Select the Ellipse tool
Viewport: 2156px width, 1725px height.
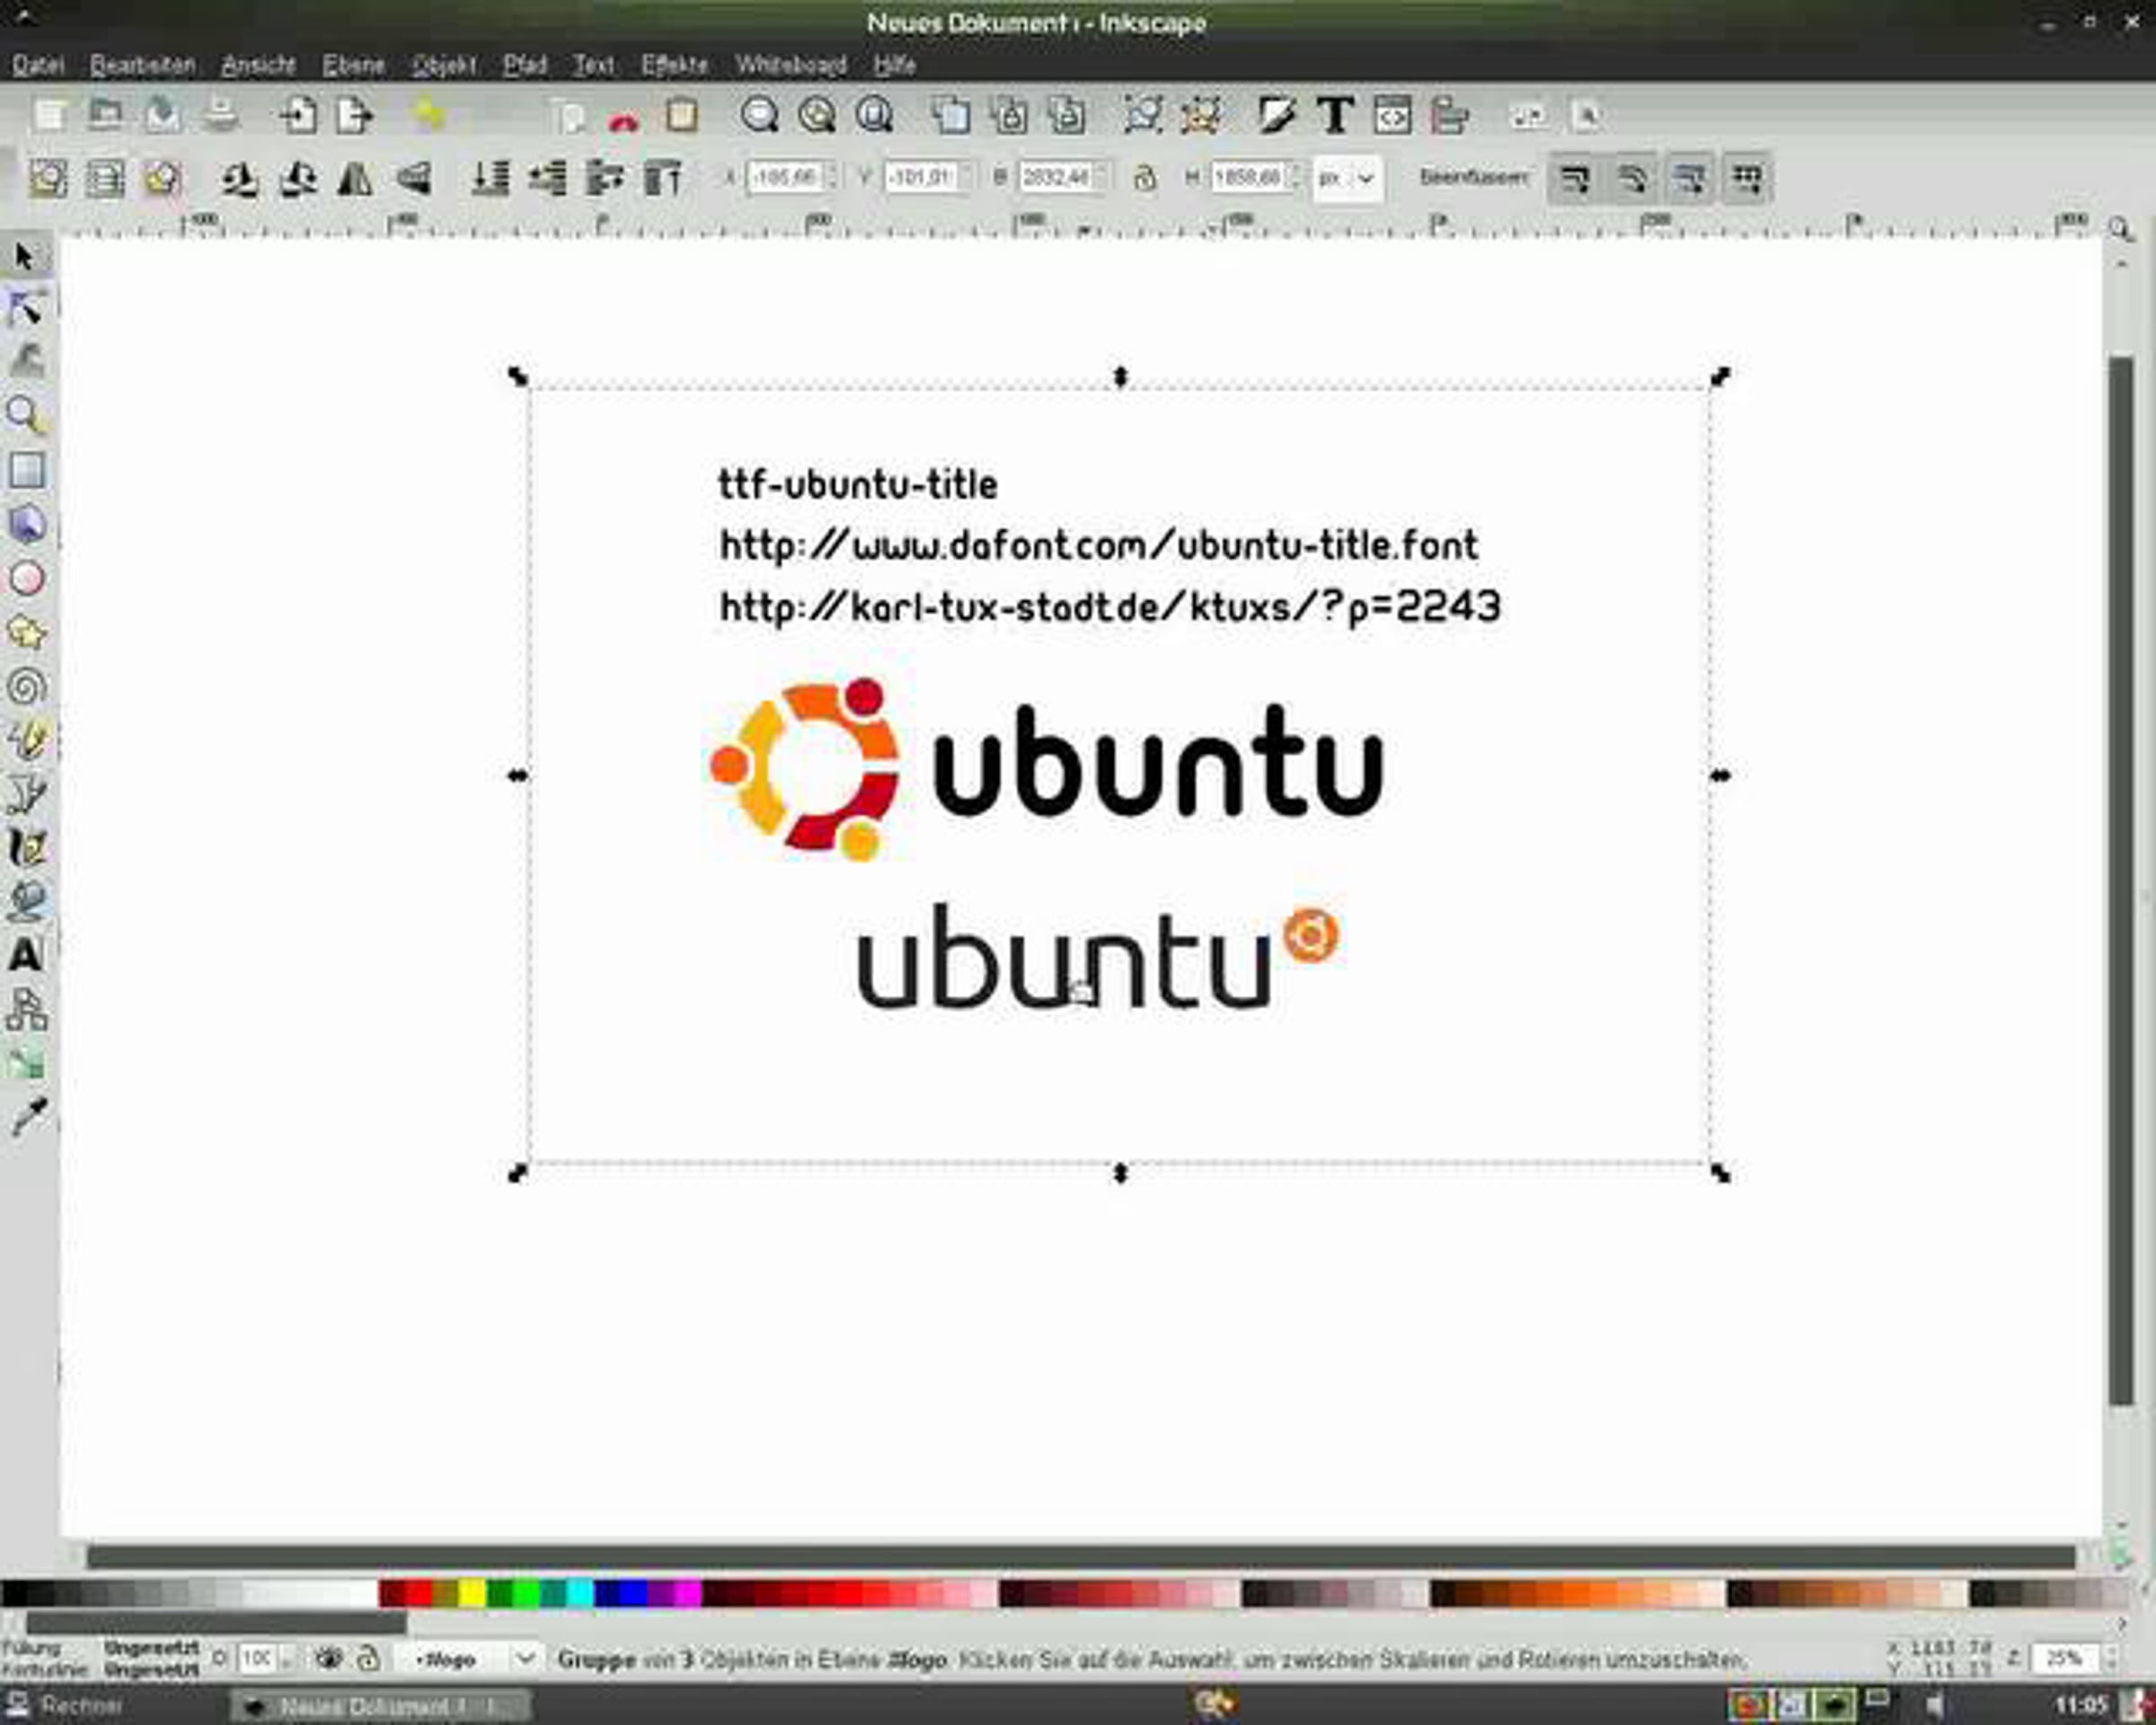[x=26, y=578]
